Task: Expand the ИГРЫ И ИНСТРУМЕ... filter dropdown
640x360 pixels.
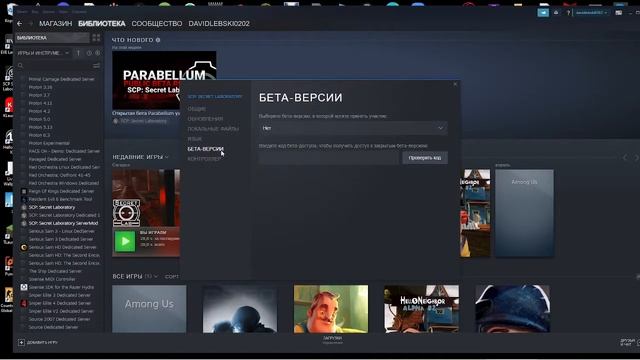Action: click(x=43, y=53)
